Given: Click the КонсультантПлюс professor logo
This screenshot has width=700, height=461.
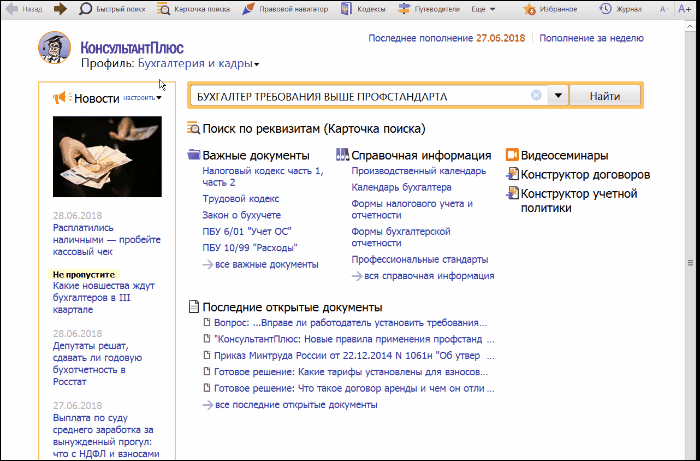Looking at the screenshot, I should [54, 48].
